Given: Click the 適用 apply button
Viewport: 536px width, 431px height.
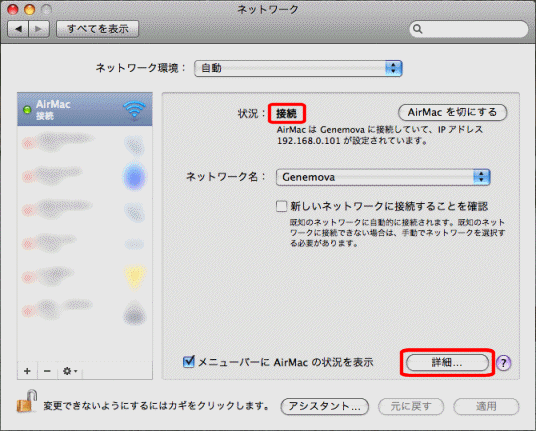Looking at the screenshot, I should (486, 406).
